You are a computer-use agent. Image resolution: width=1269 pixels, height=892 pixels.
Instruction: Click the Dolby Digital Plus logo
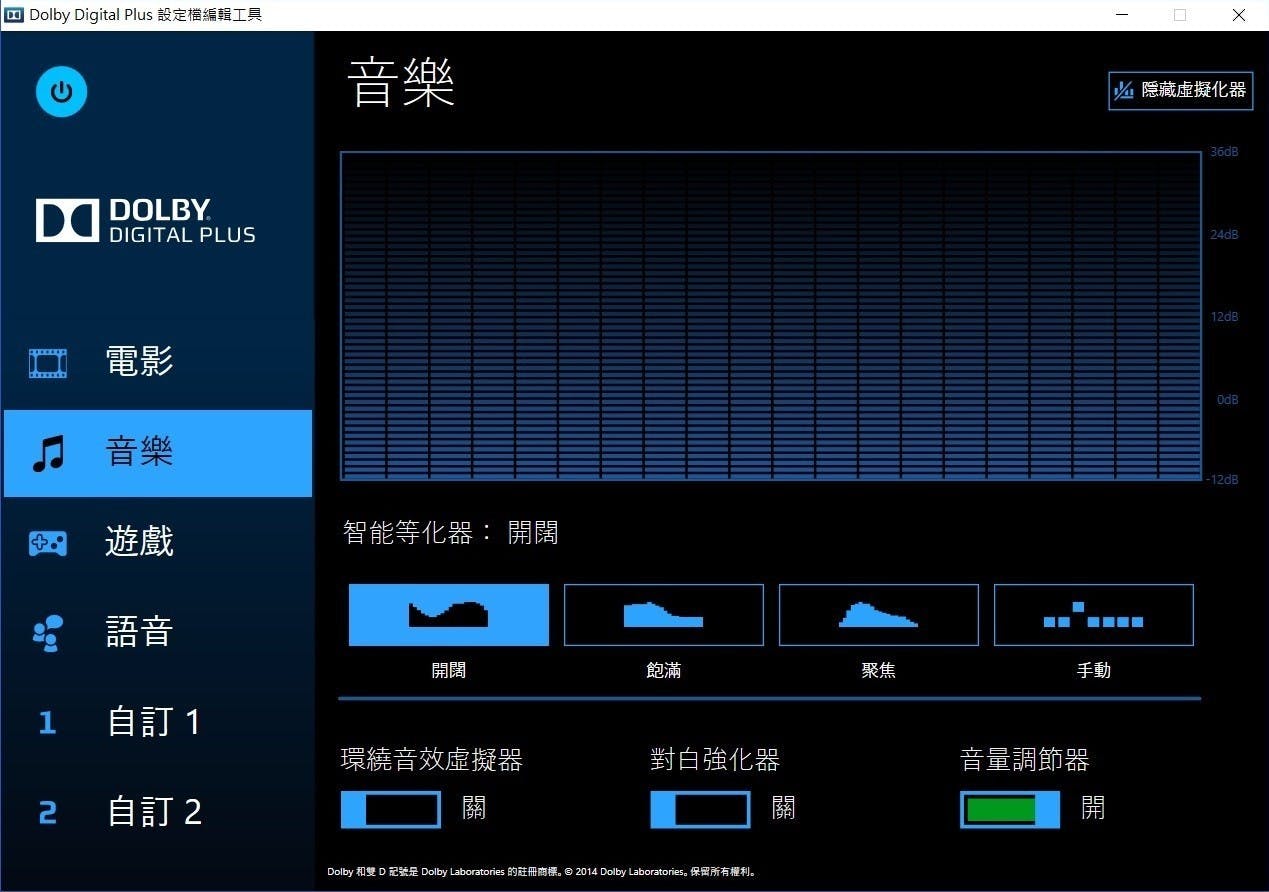(x=146, y=220)
